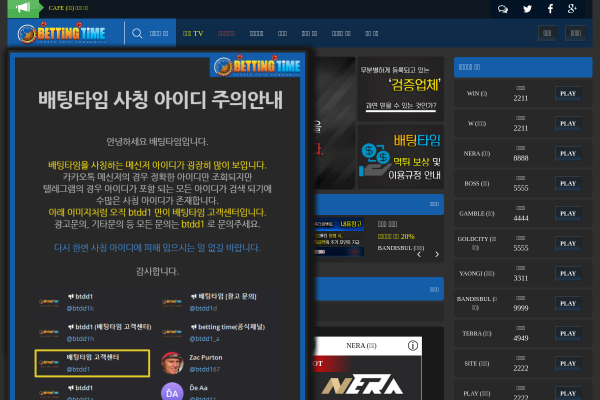Click Zac Purton profile avatar
The image size is (600, 400).
[172, 363]
